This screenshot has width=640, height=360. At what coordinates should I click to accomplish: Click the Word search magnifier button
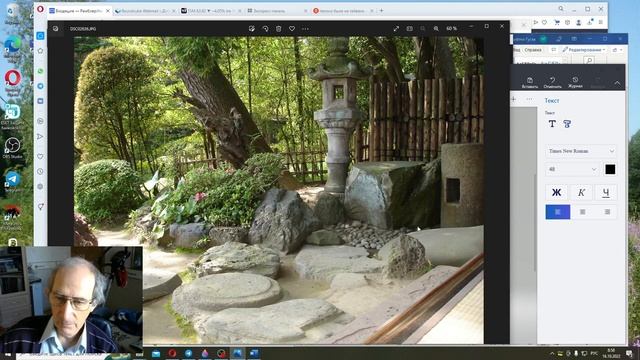coord(589,61)
